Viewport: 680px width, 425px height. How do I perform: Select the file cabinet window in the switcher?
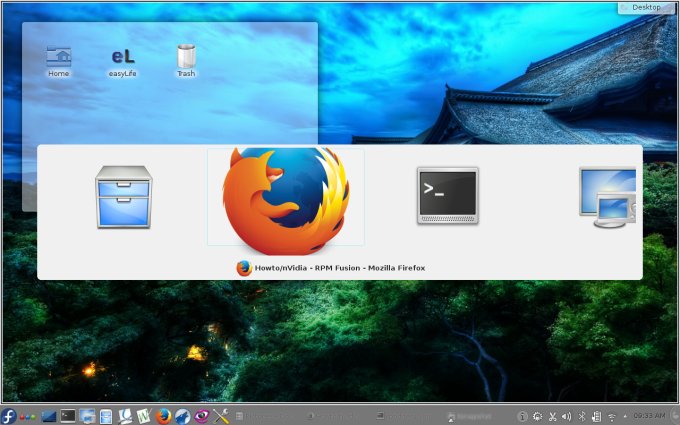tap(124, 197)
